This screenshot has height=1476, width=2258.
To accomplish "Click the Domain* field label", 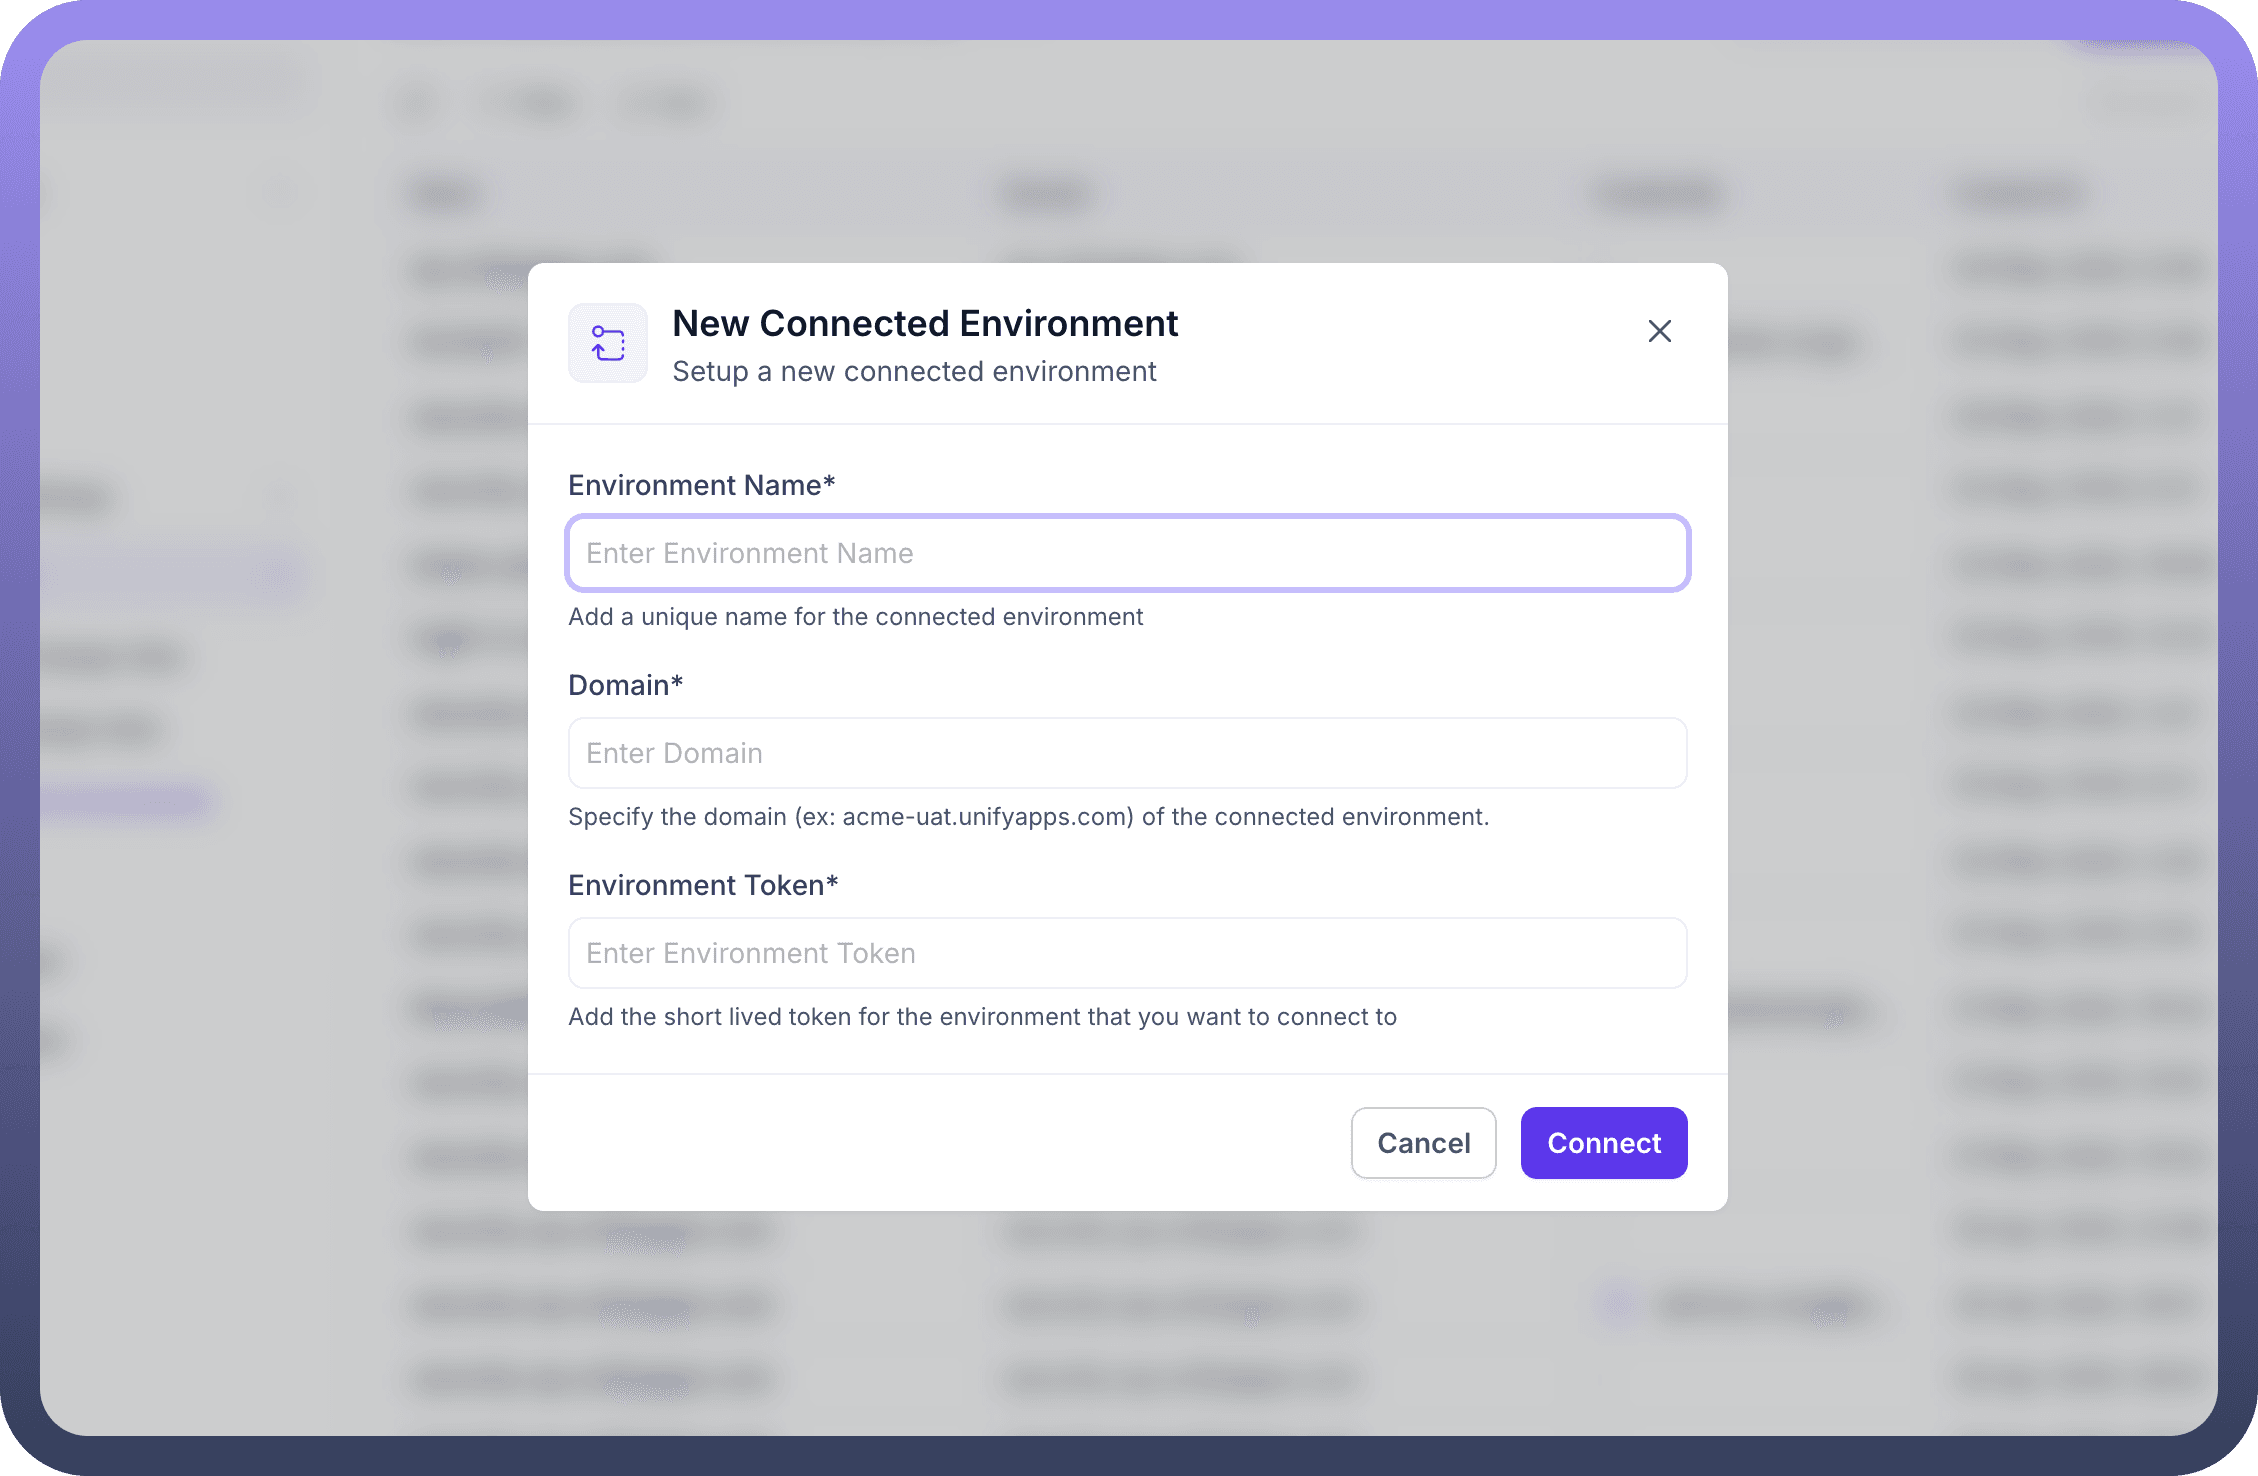I will (x=626, y=685).
